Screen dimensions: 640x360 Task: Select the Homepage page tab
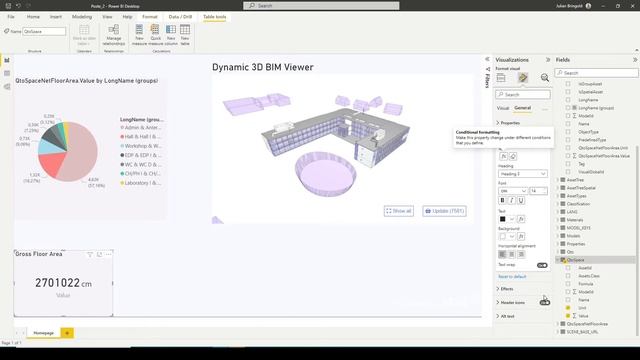coord(44,333)
